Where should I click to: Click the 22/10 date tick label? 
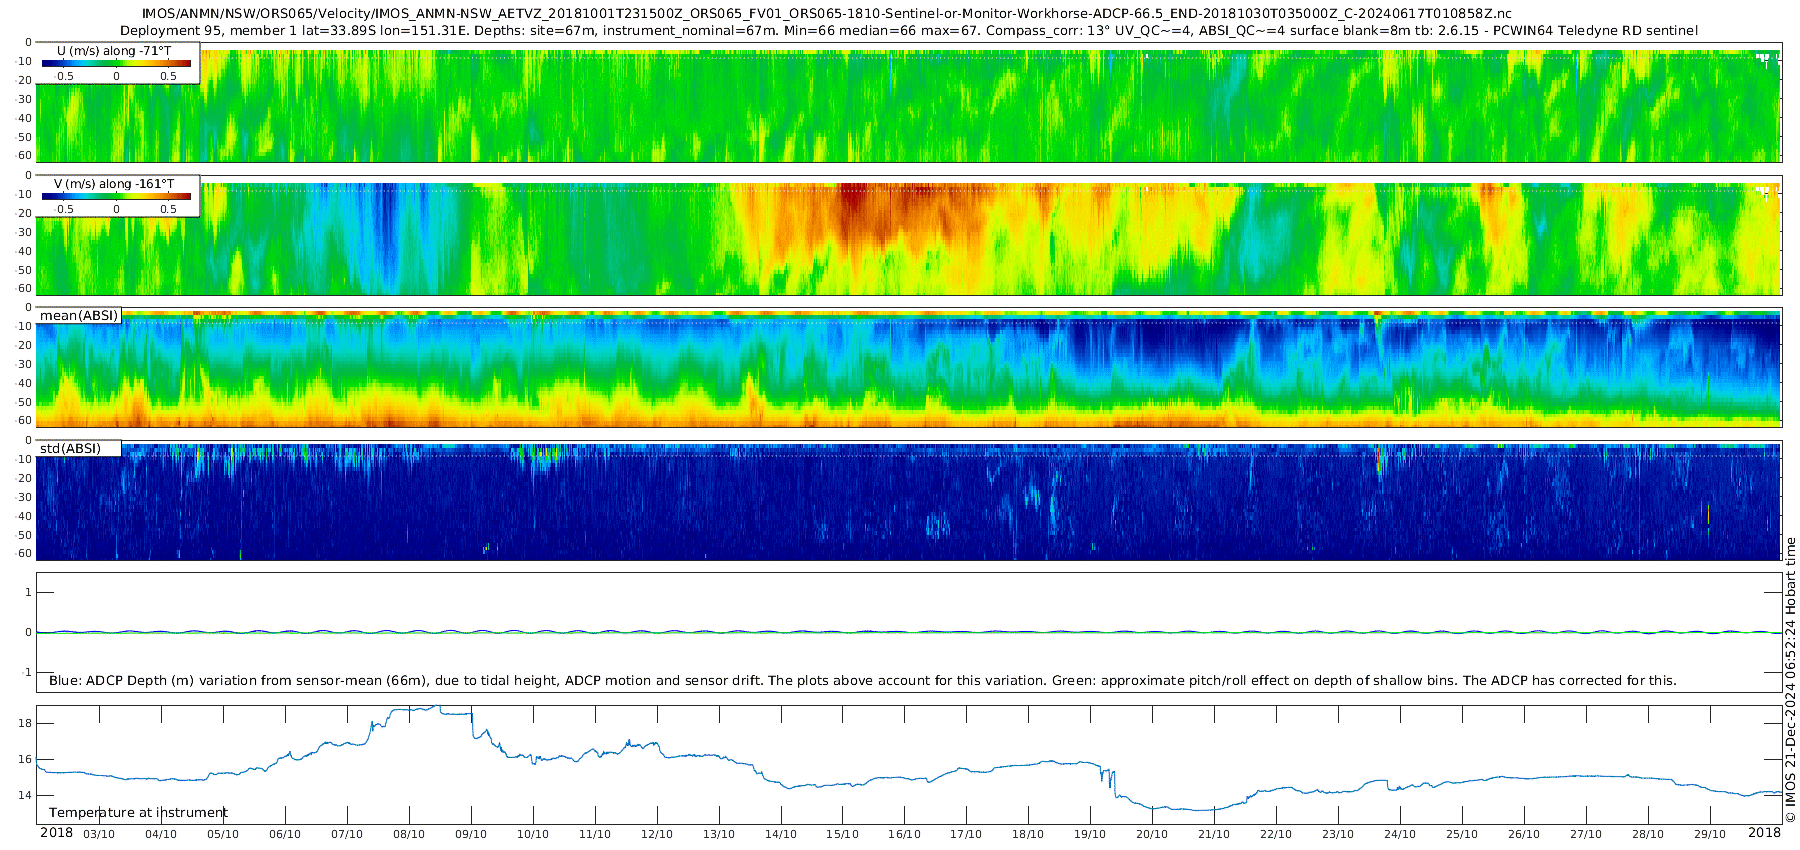pos(1276,834)
